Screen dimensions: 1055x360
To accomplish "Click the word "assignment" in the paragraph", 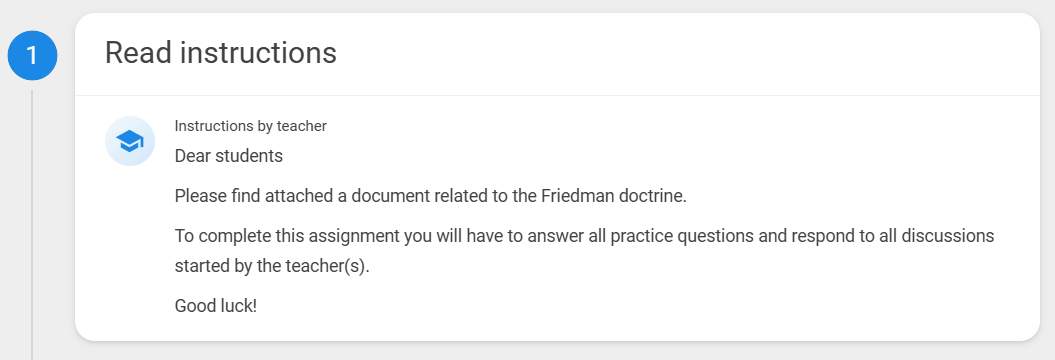I will [x=357, y=237].
